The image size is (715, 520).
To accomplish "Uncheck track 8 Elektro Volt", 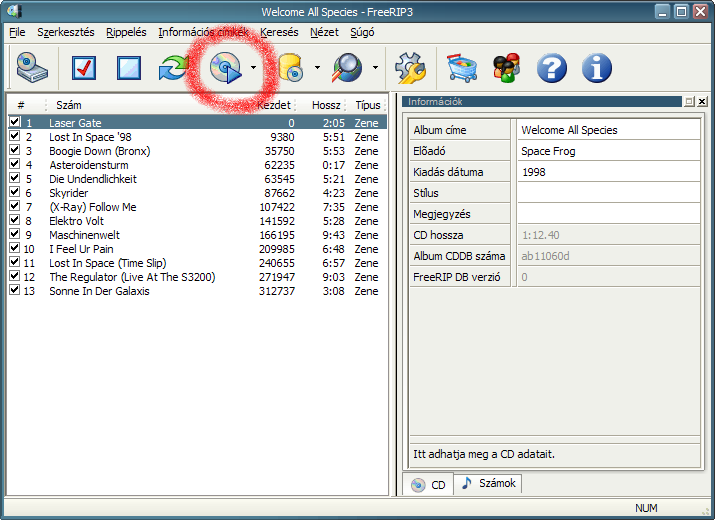I will pos(15,220).
